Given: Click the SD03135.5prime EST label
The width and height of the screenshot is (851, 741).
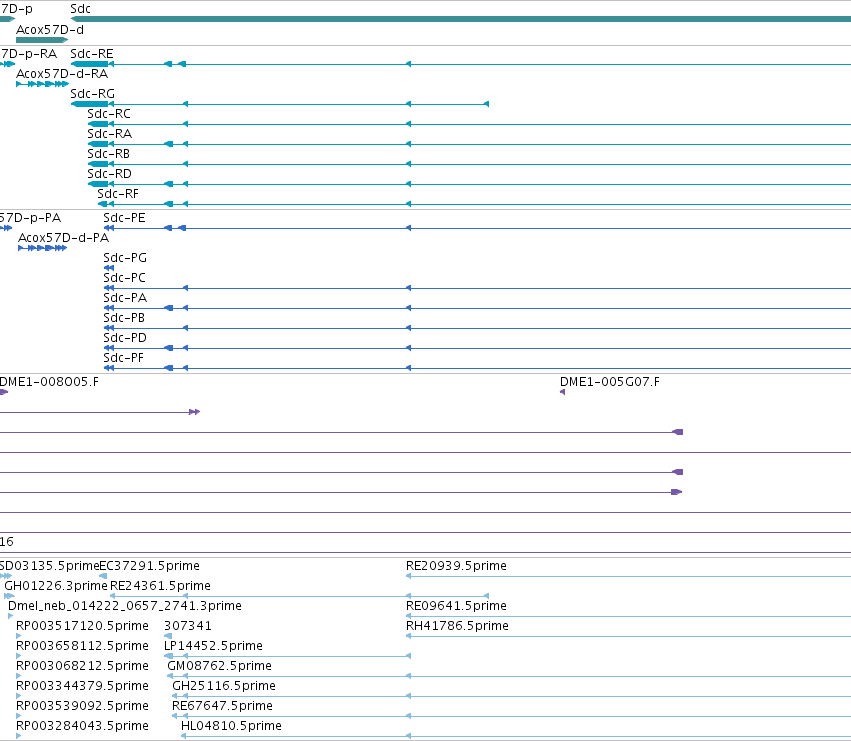Looking at the screenshot, I should point(49,566).
